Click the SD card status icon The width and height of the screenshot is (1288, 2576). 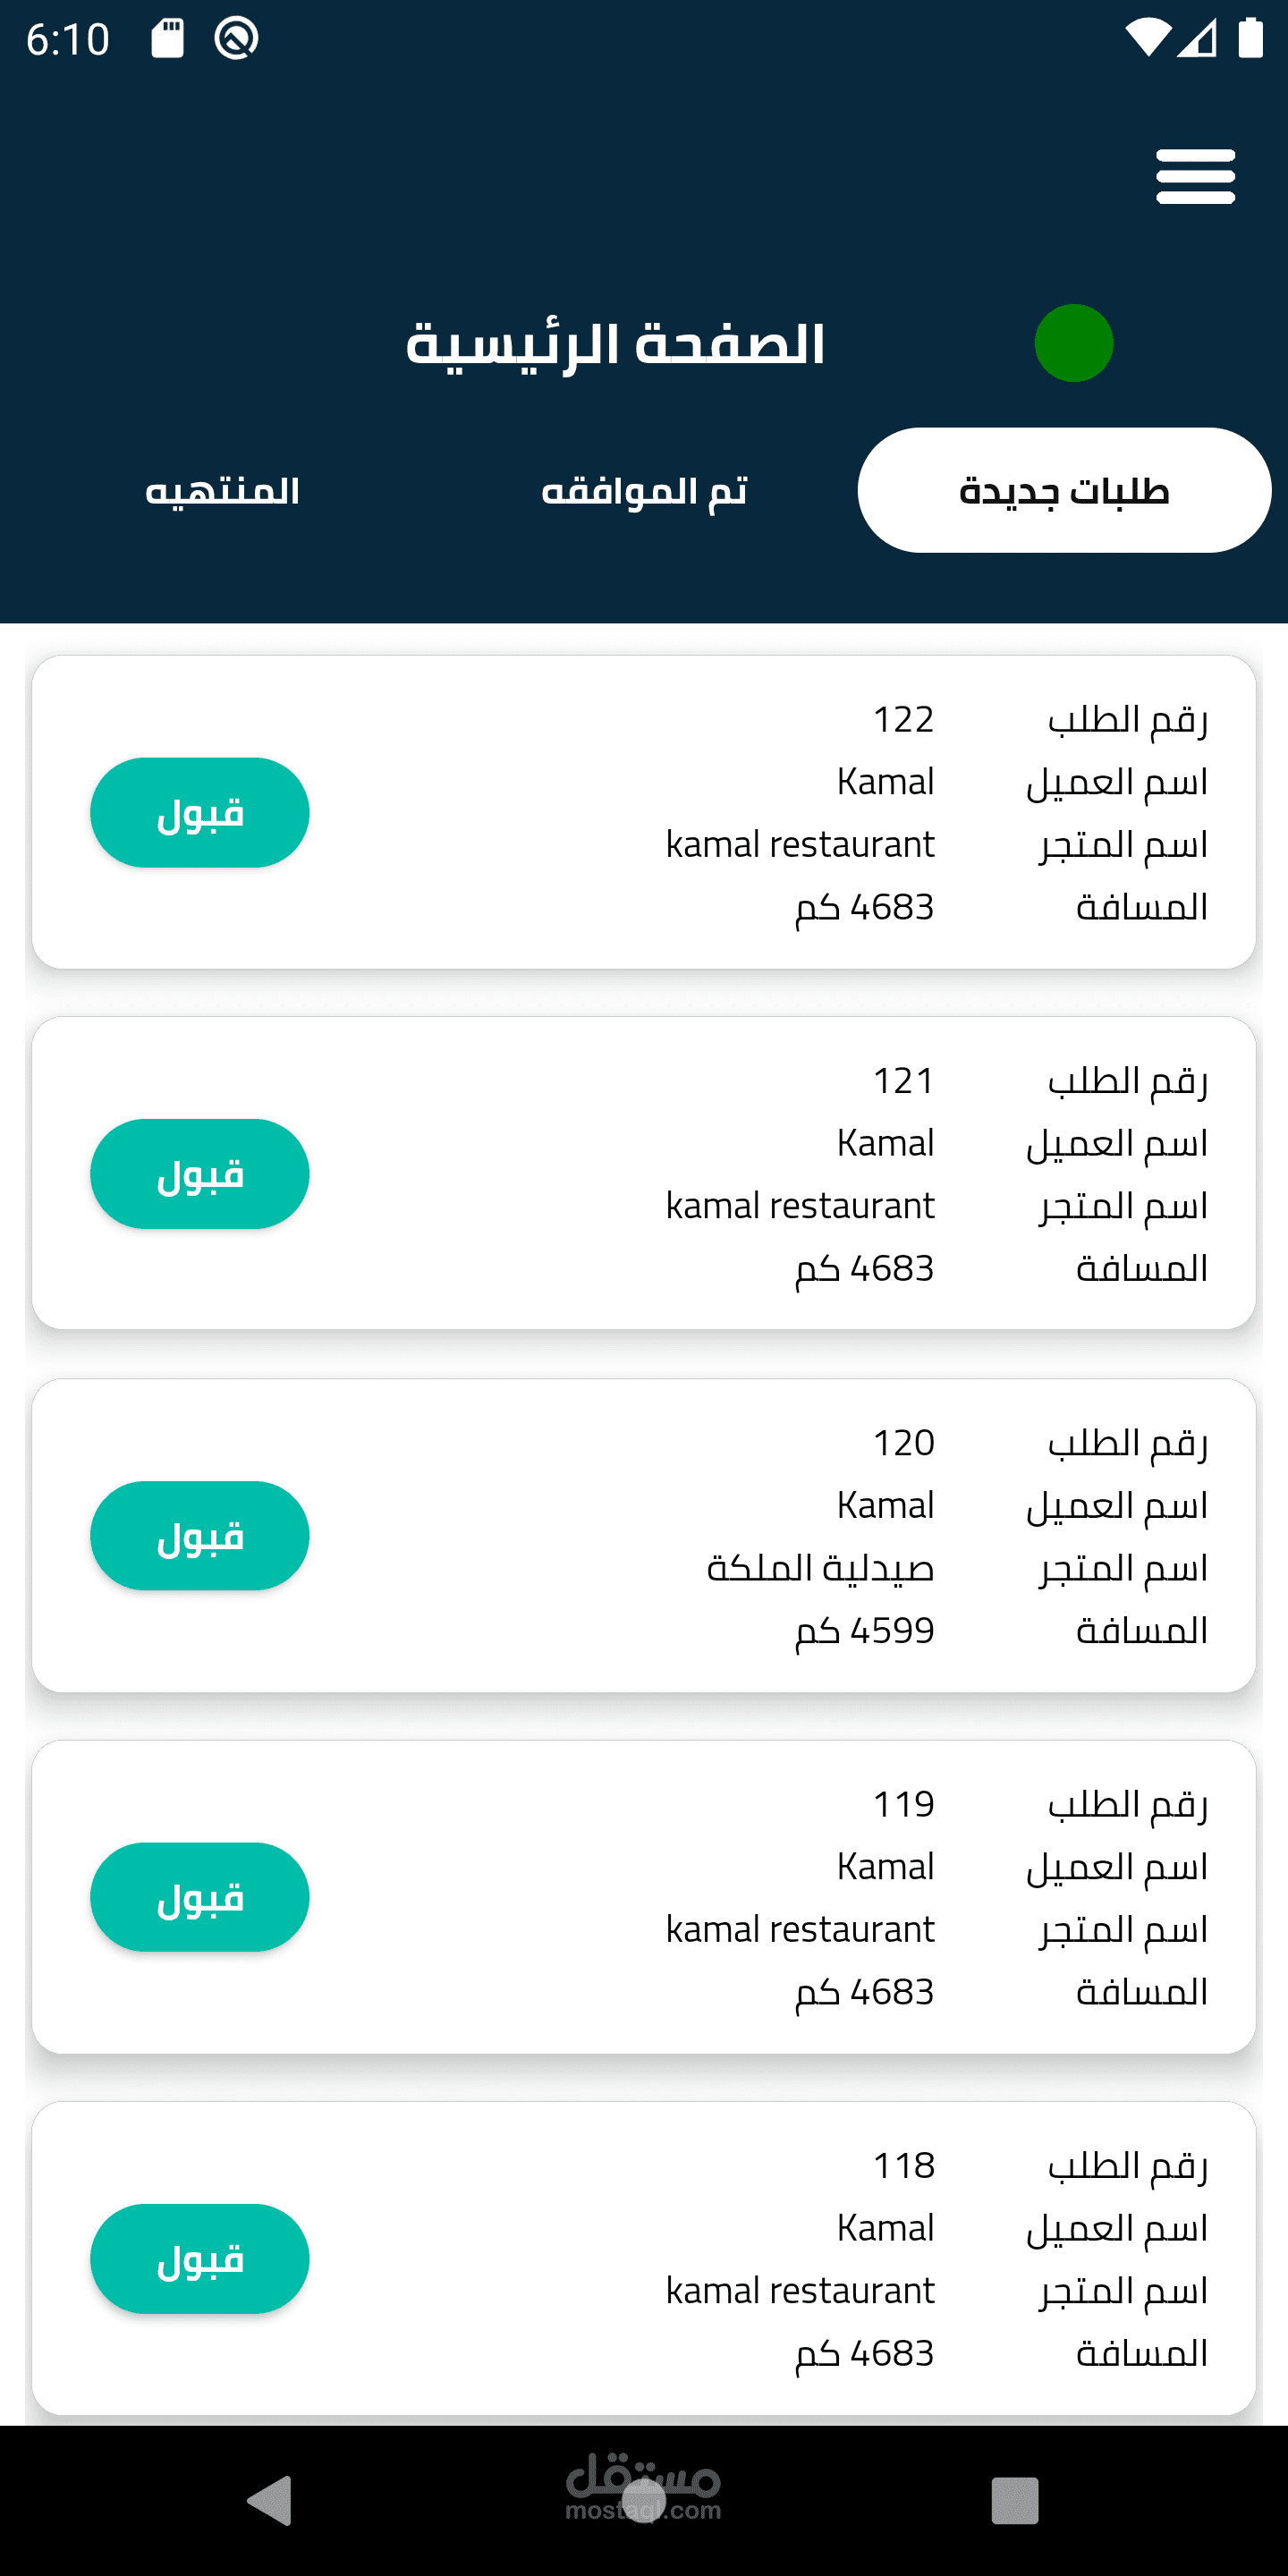click(x=168, y=39)
